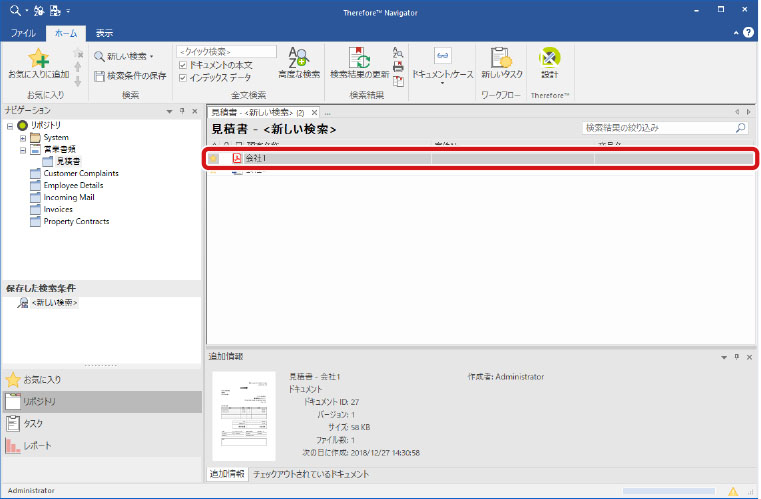Click the お気に入りに追加 star icon
Viewport: 761px width, 499px height.
point(38,58)
